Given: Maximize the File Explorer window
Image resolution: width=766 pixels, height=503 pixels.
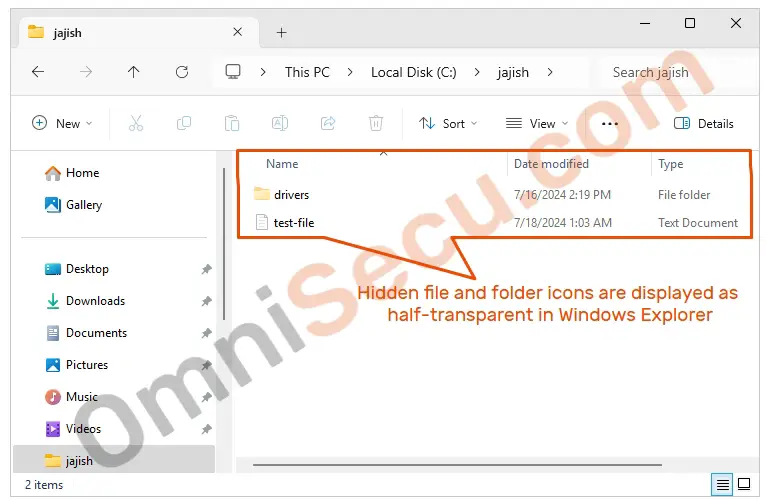Looking at the screenshot, I should coord(690,23).
